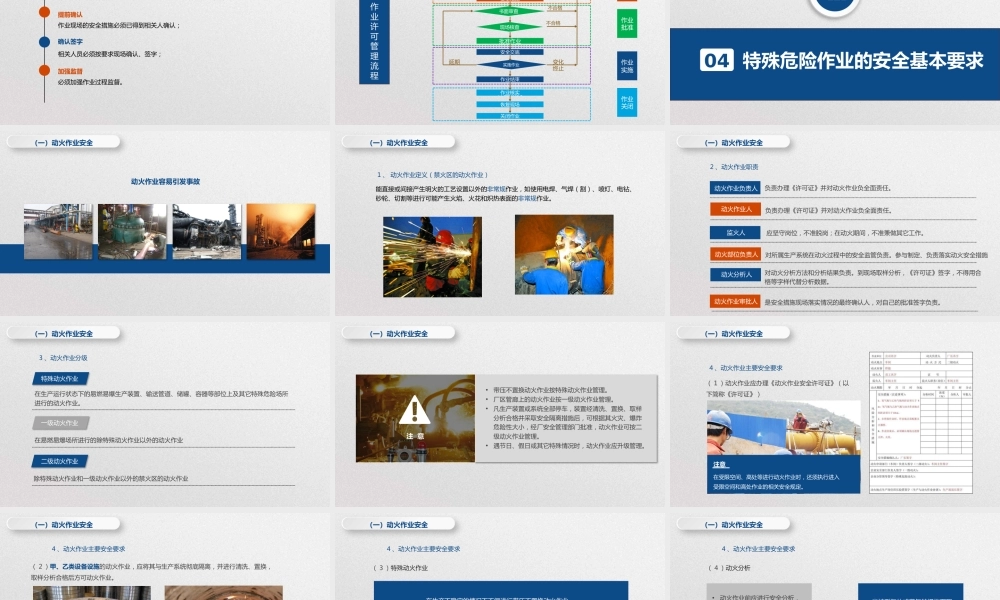Select the orange 动火作业审批人 label

(735, 301)
